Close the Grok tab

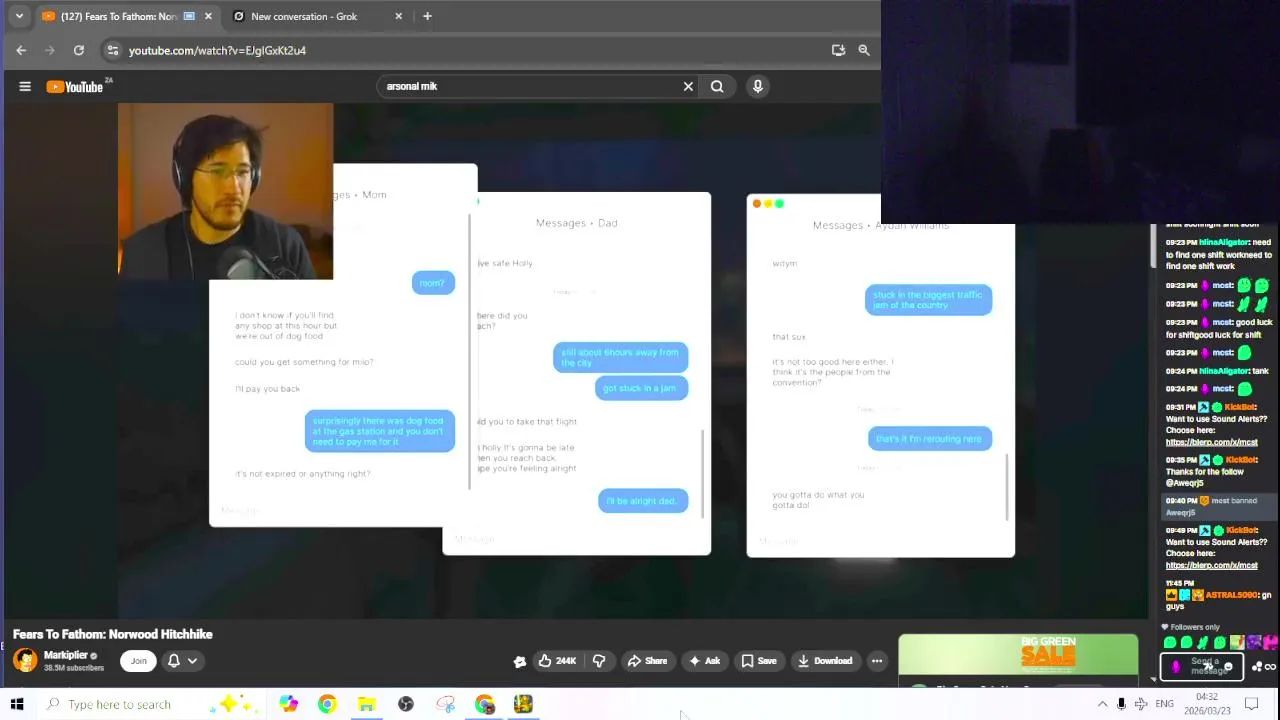tap(398, 16)
